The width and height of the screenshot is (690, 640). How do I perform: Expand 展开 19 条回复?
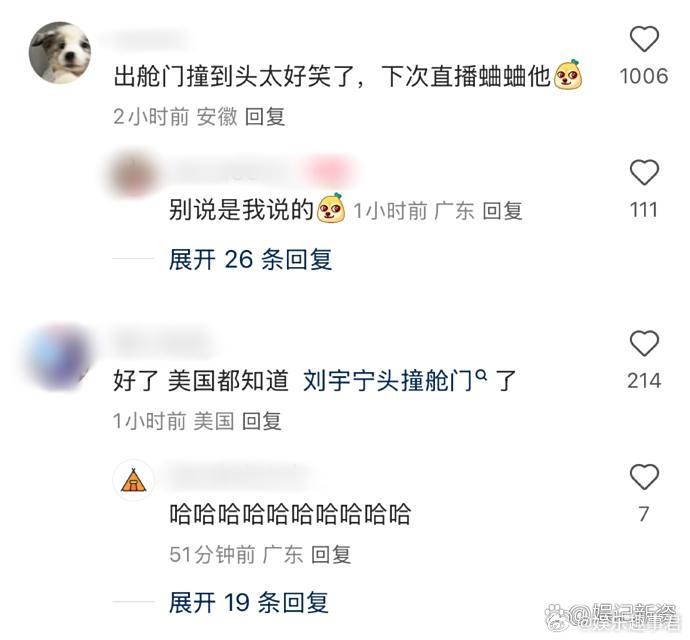[249, 602]
